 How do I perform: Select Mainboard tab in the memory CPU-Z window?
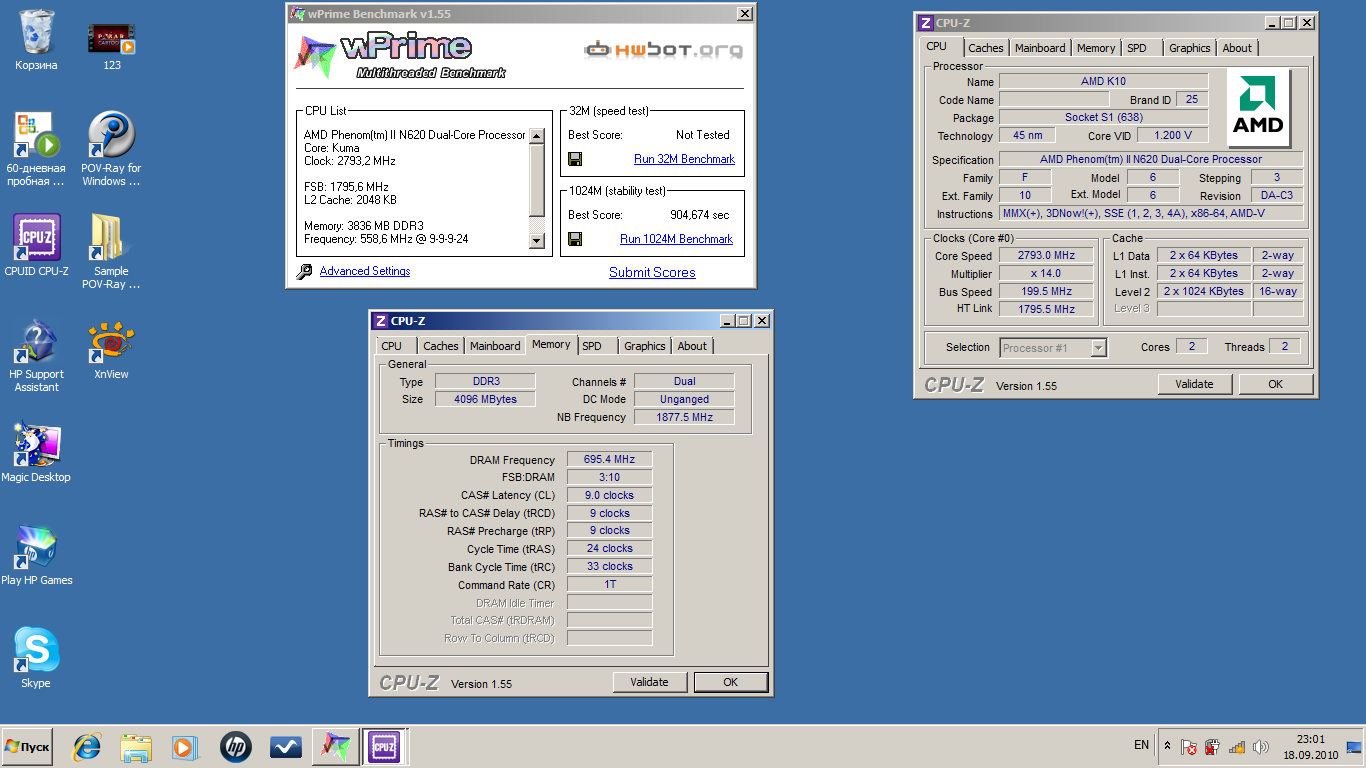tap(495, 346)
